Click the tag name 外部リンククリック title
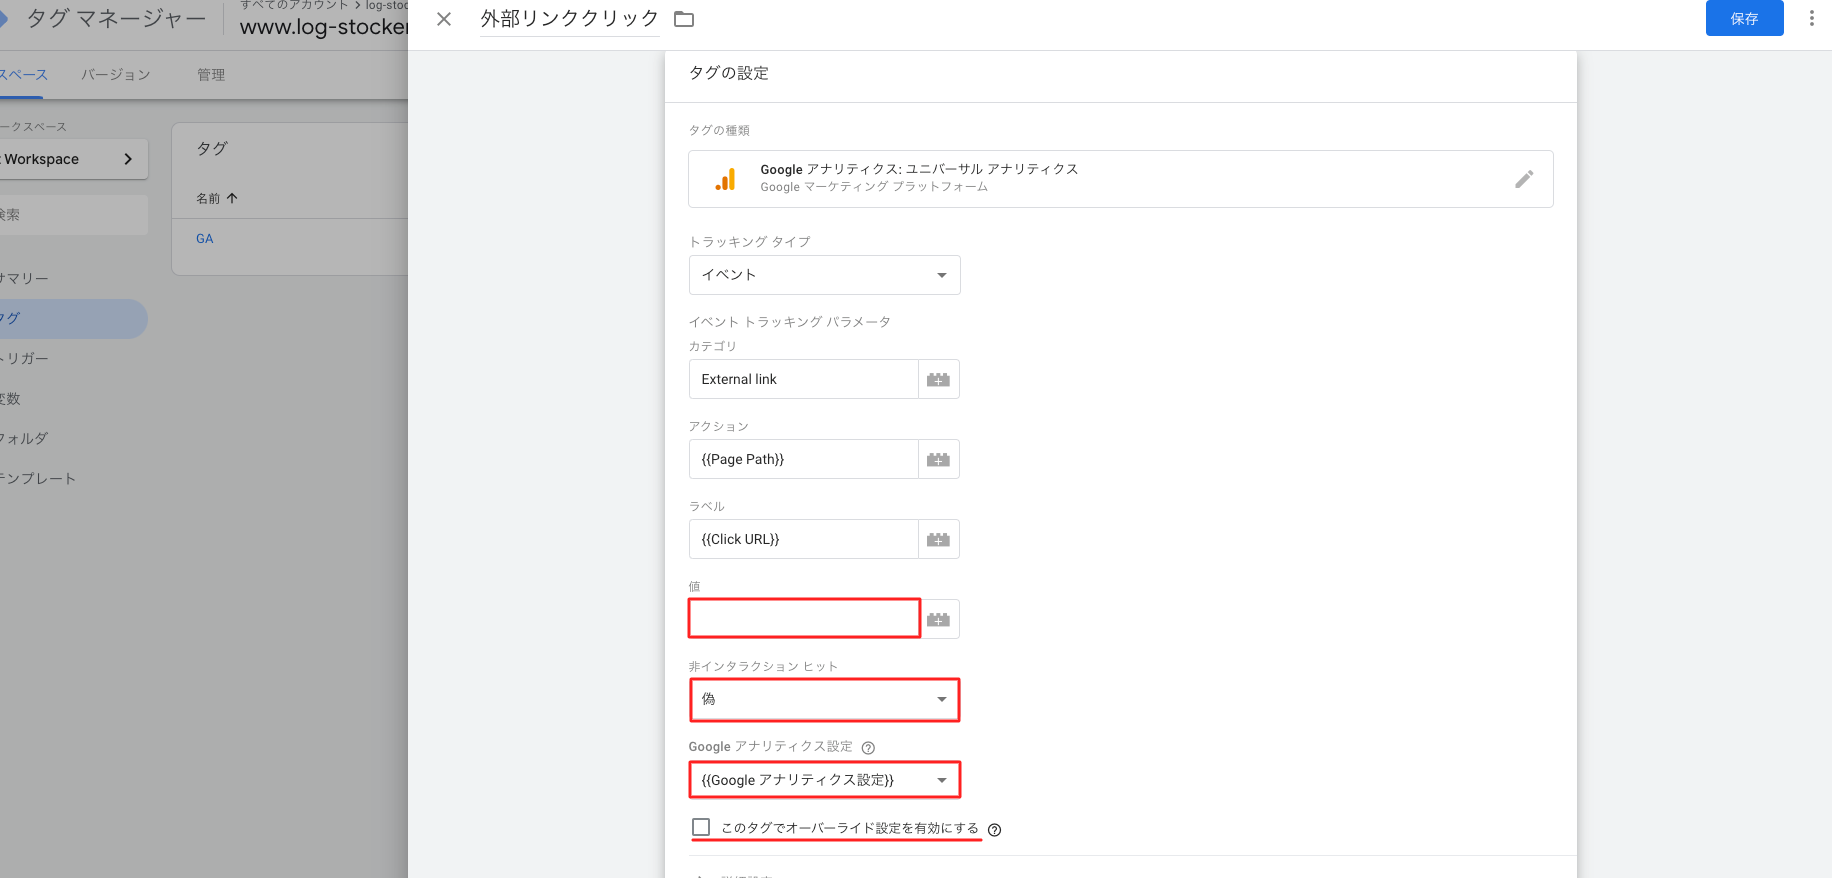 pyautogui.click(x=569, y=19)
